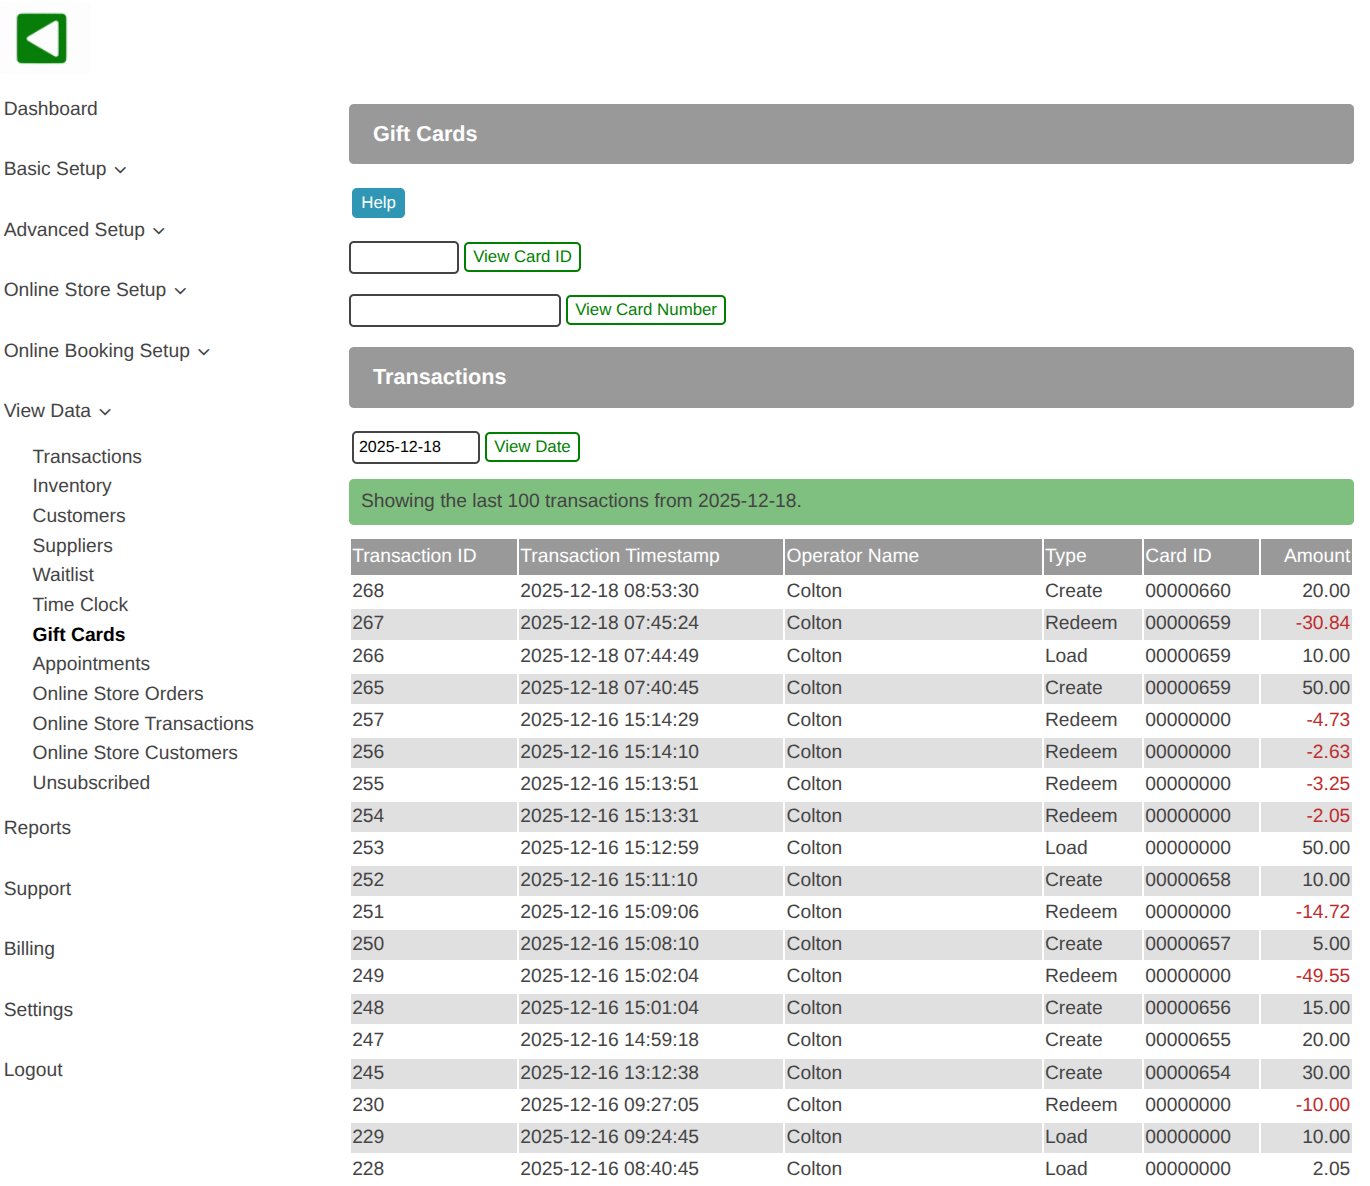Viewport: 1370px width, 1186px height.
Task: Click Logout in the sidebar
Action: (33, 1070)
